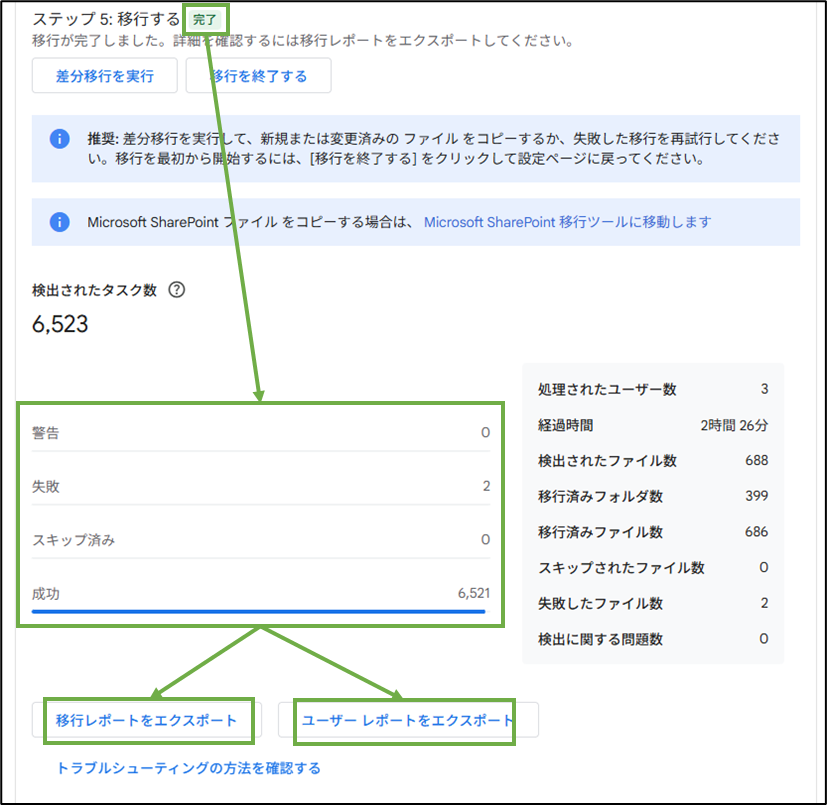Click the blue 成功 progress bar
Screen dimensions: 827x805
pos(258,611)
